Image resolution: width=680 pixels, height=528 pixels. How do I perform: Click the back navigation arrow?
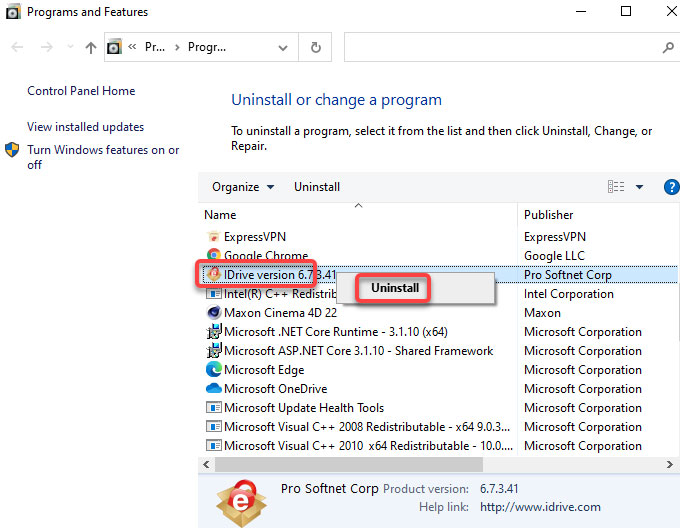pyautogui.click(x=17, y=47)
